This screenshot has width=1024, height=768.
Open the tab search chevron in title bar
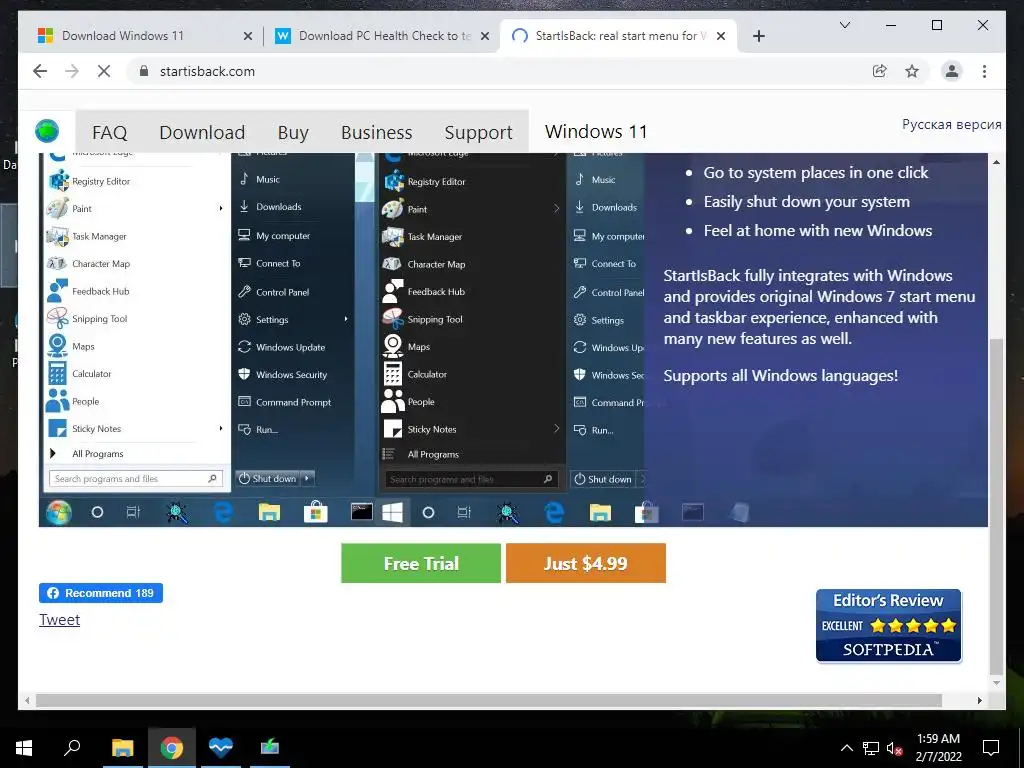(844, 25)
